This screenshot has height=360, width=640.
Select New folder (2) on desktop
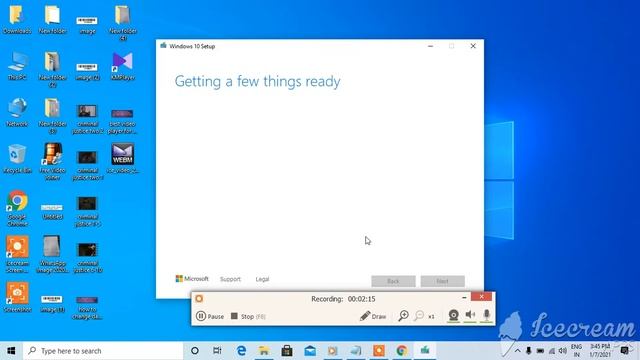coord(52,69)
